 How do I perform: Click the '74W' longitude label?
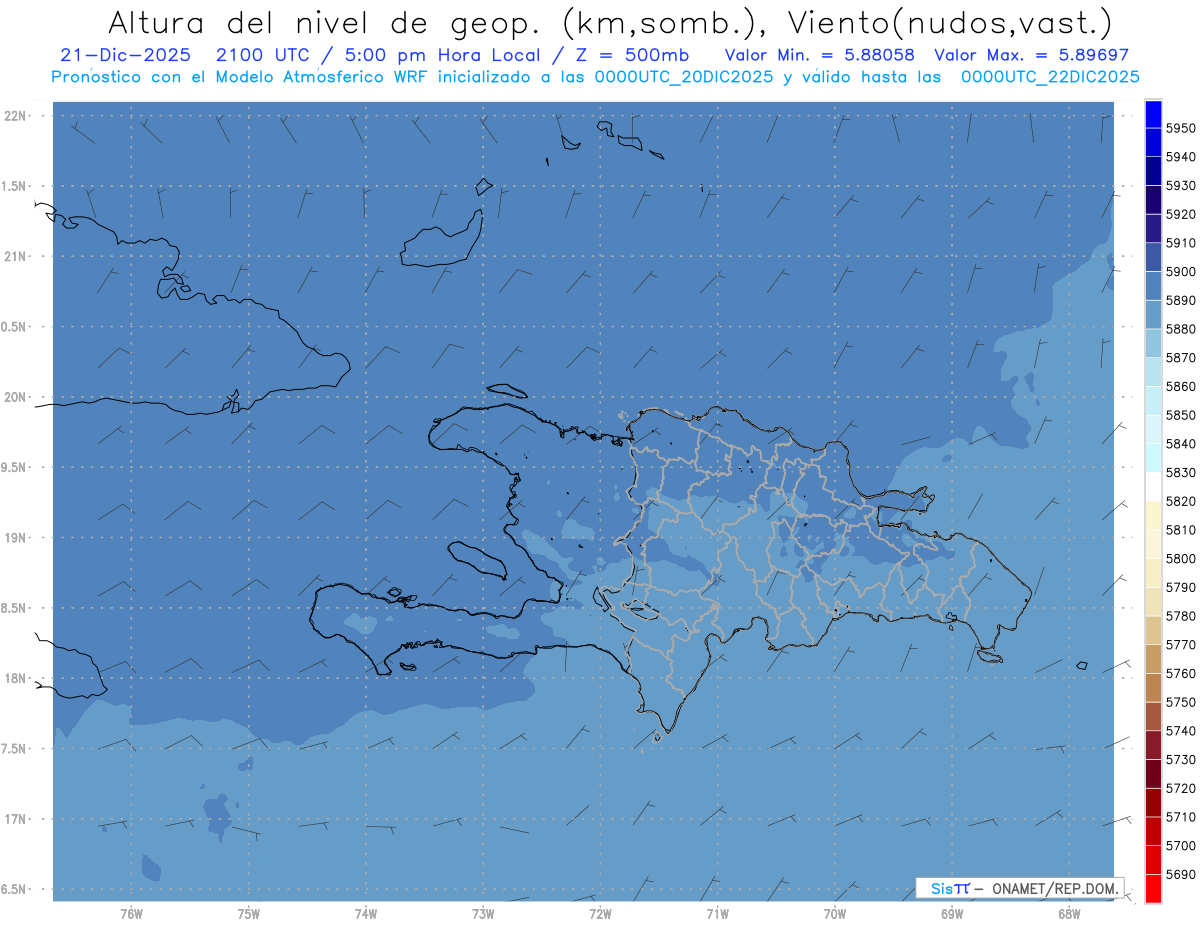click(x=366, y=914)
